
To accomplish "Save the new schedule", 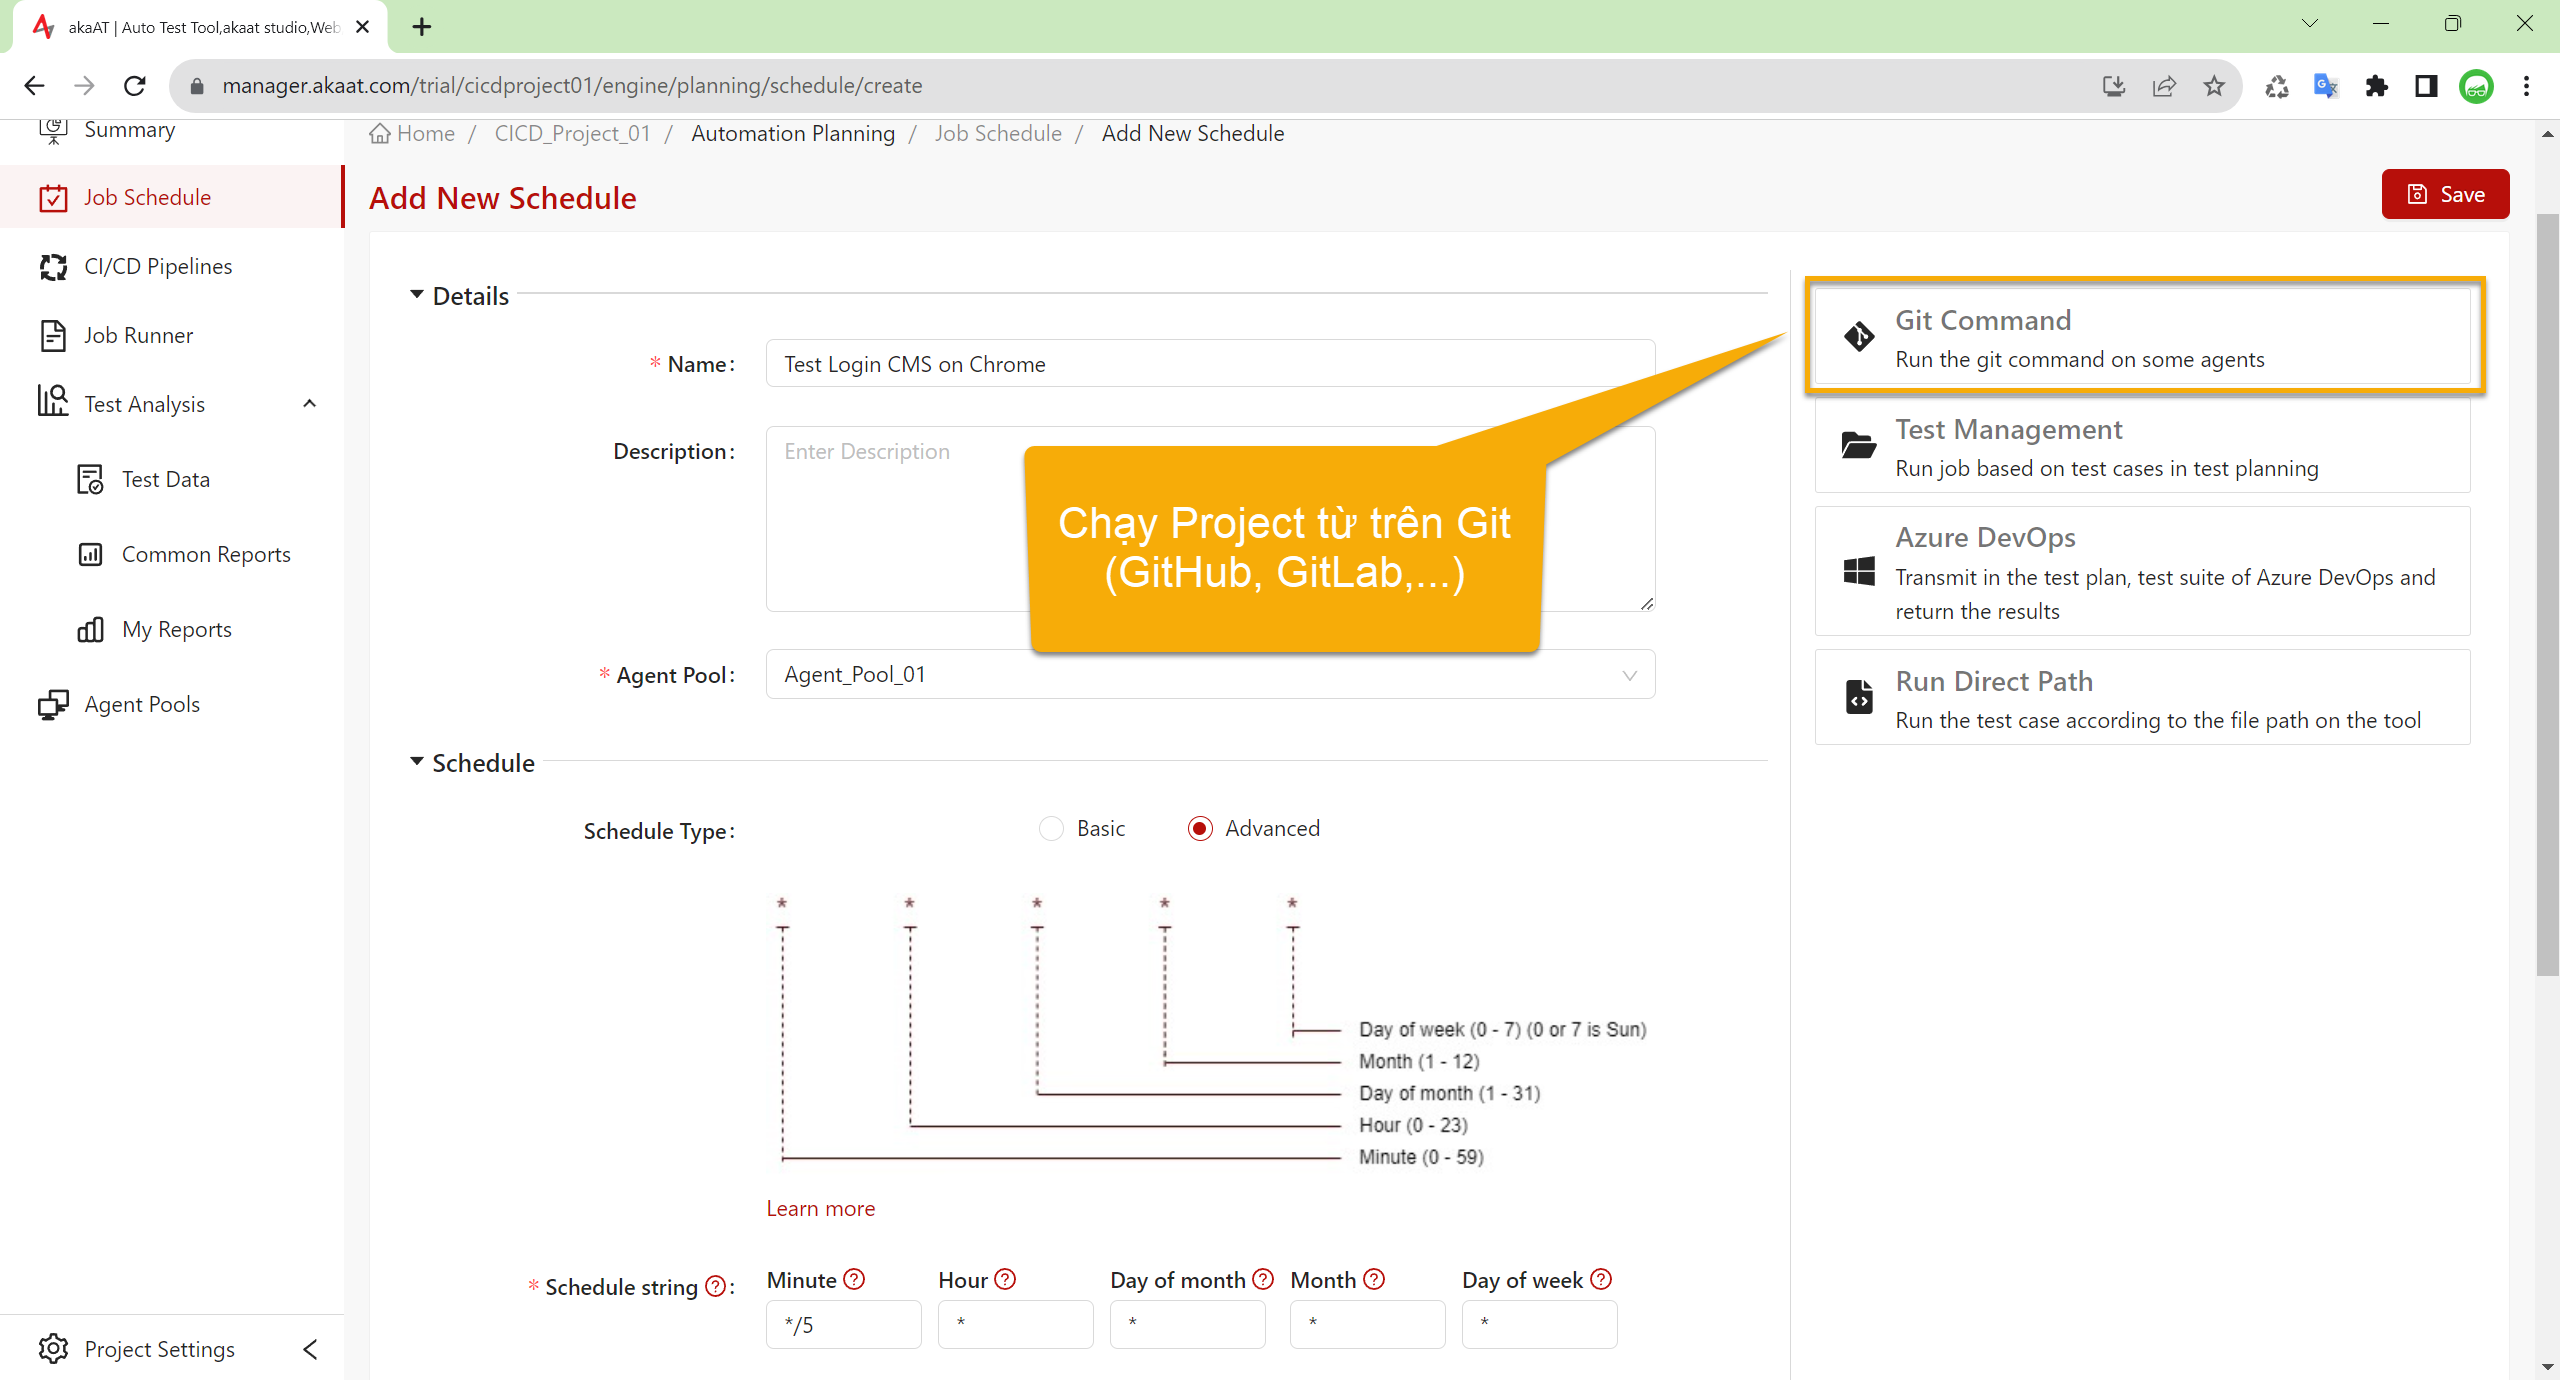I will click(x=2445, y=194).
